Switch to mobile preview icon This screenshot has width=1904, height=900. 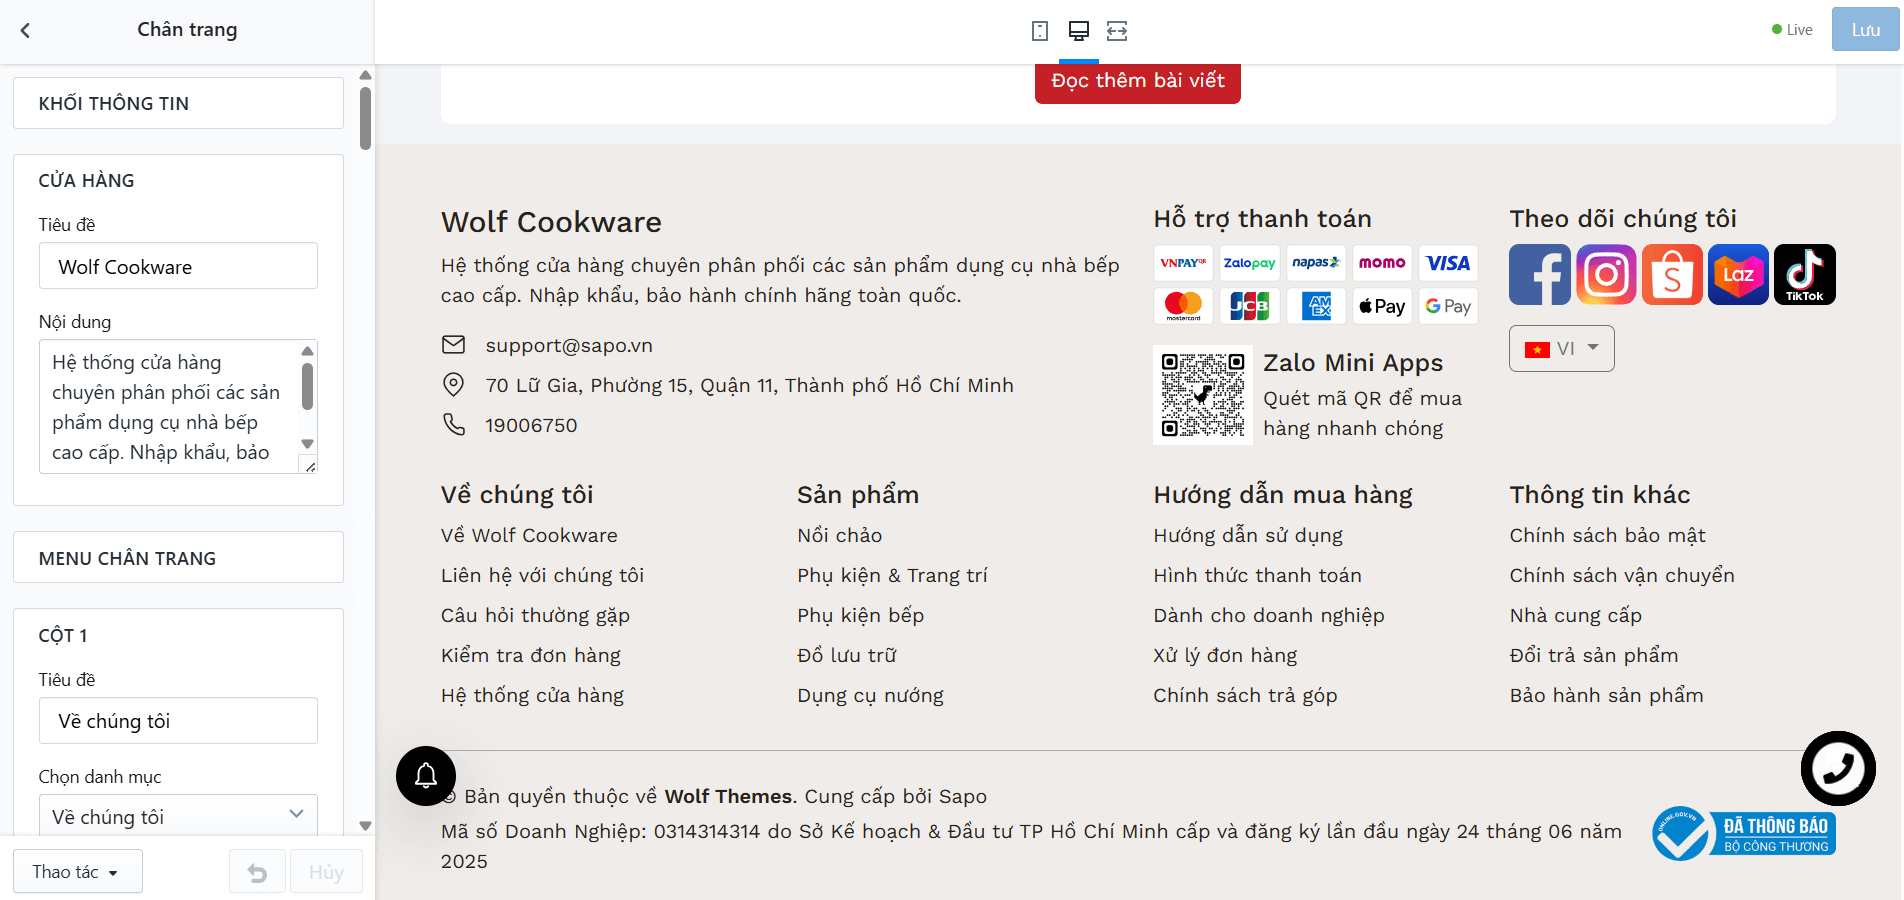click(x=1040, y=31)
